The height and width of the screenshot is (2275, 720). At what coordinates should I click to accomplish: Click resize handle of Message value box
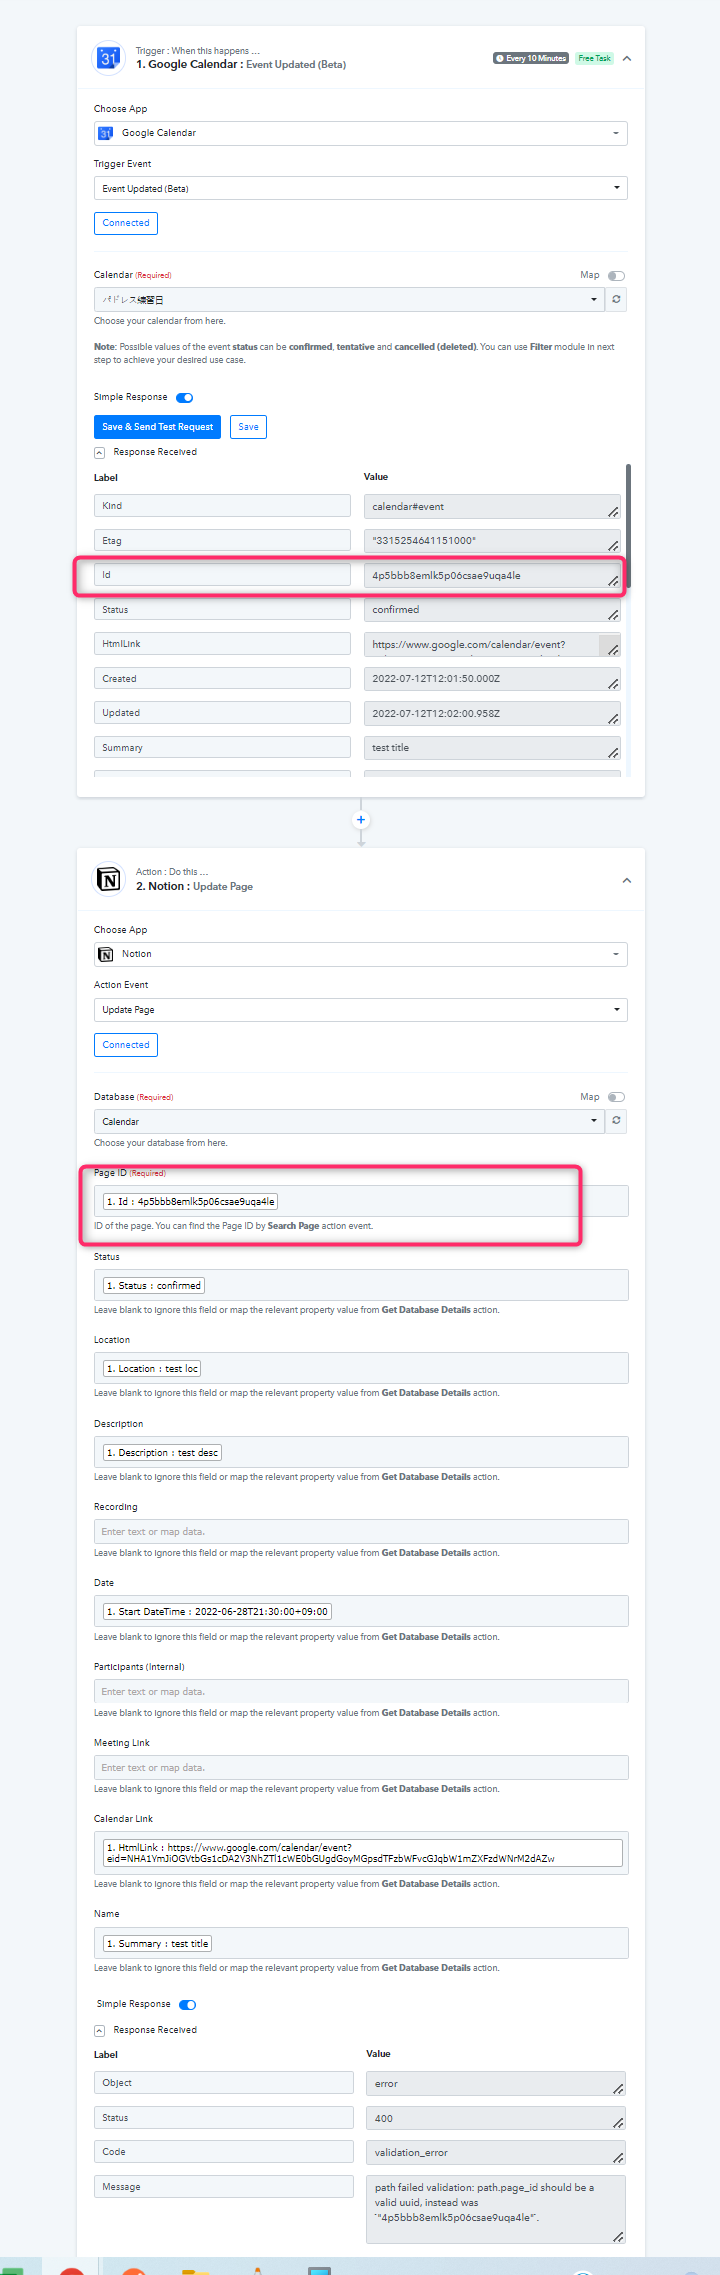point(618,2236)
